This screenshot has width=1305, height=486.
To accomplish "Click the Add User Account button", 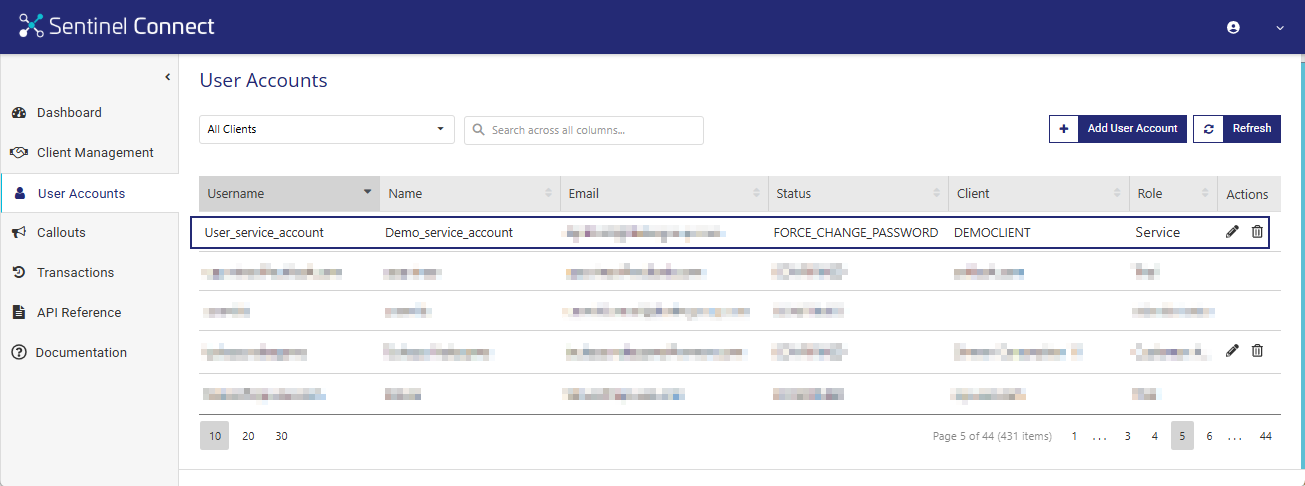I will click(1118, 129).
